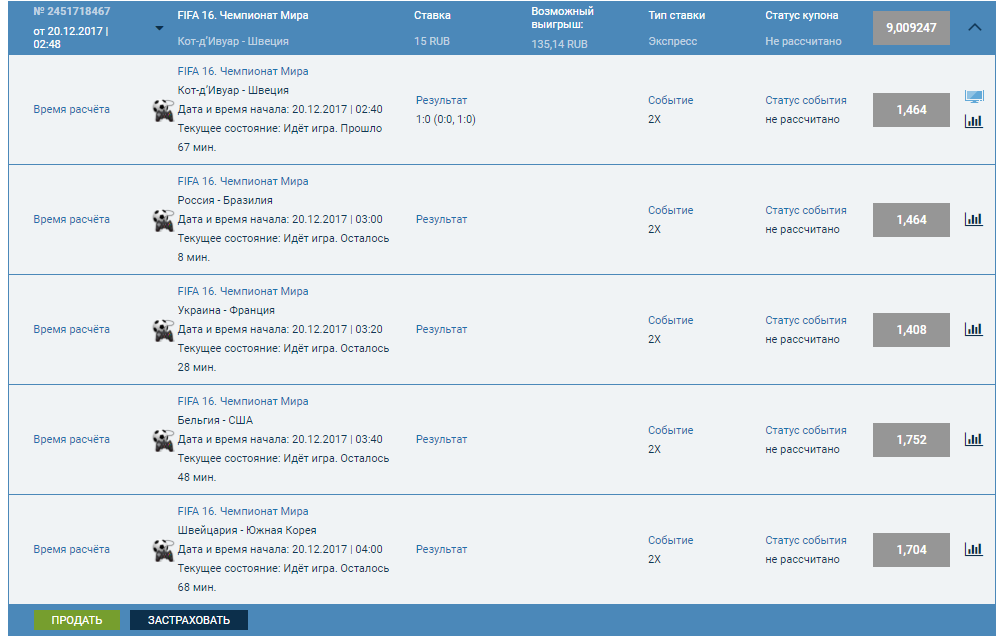
Task: Open FIFA 16 league link above Украина - Франция
Action: pos(243,291)
